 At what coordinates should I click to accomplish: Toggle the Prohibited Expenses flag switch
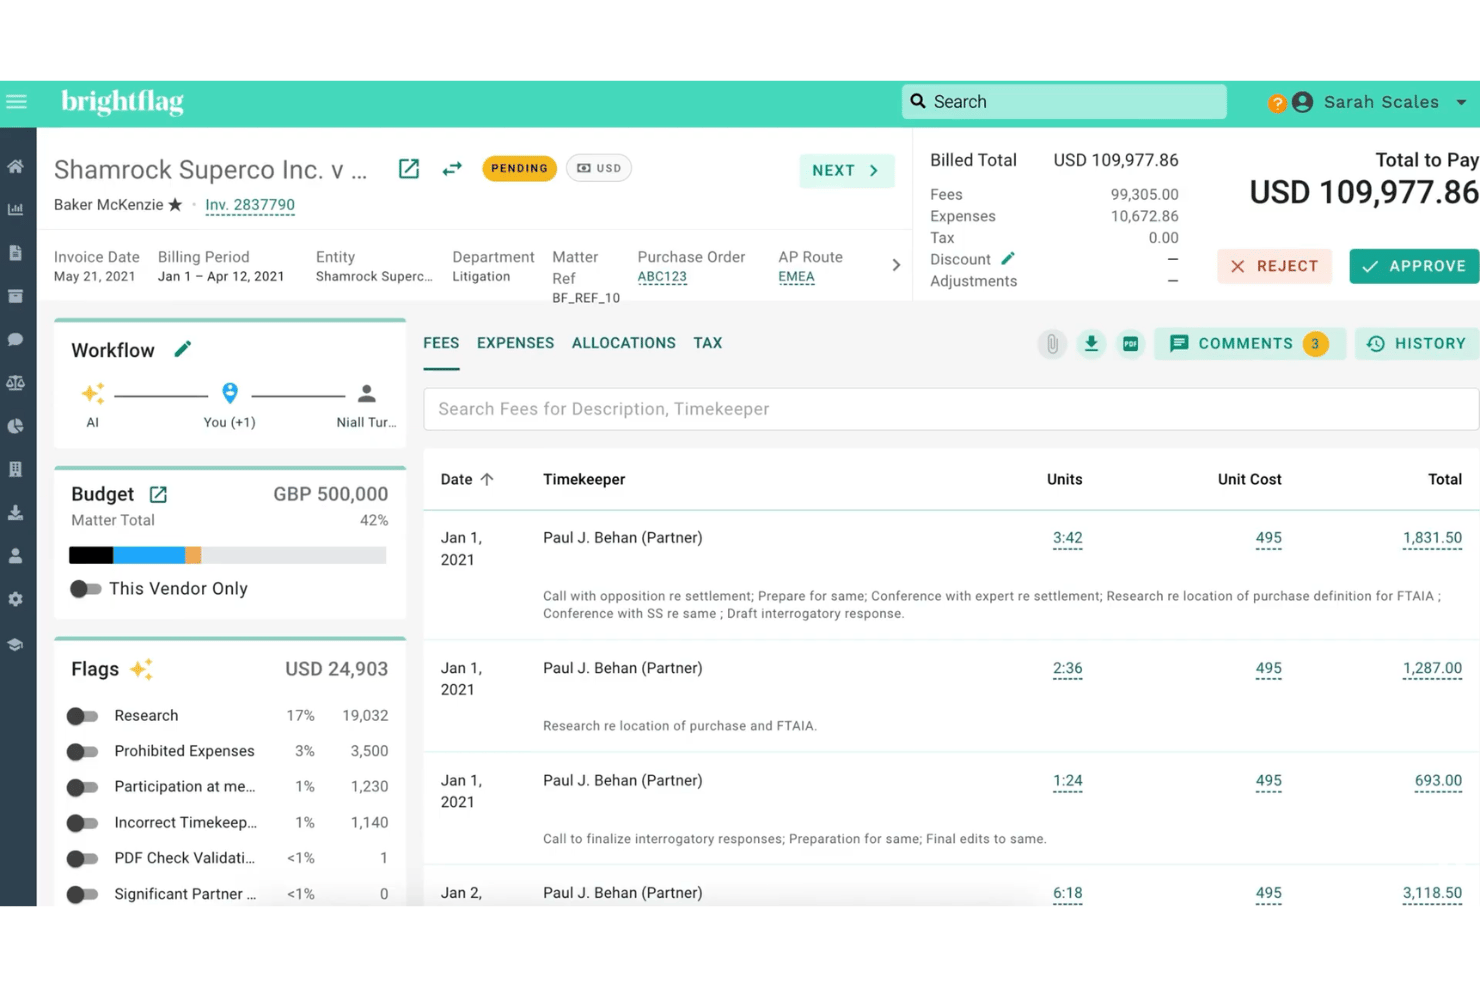82,752
